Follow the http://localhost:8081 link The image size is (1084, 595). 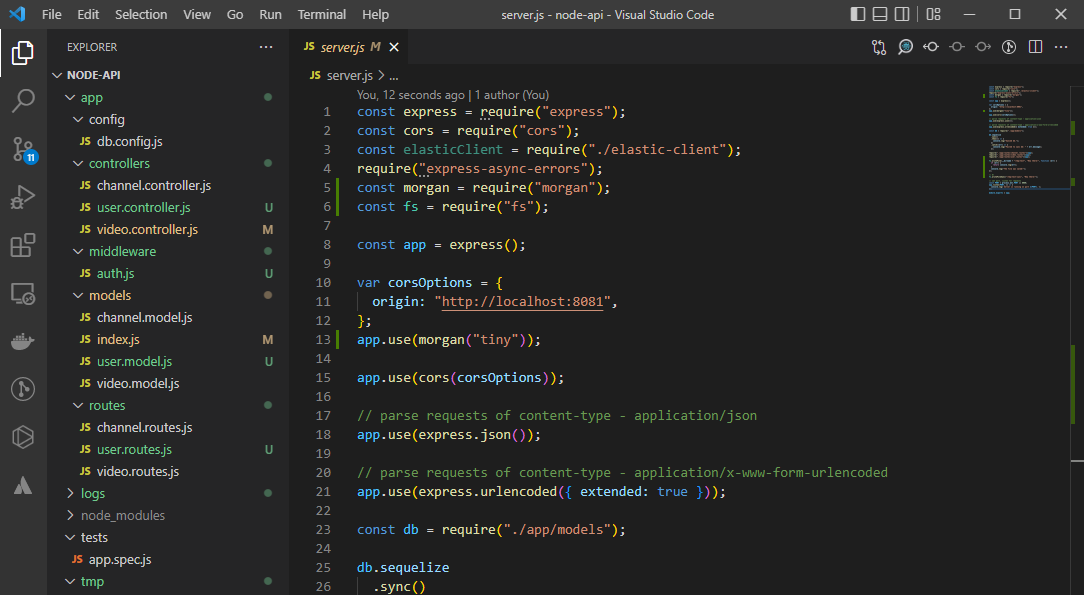pos(522,301)
